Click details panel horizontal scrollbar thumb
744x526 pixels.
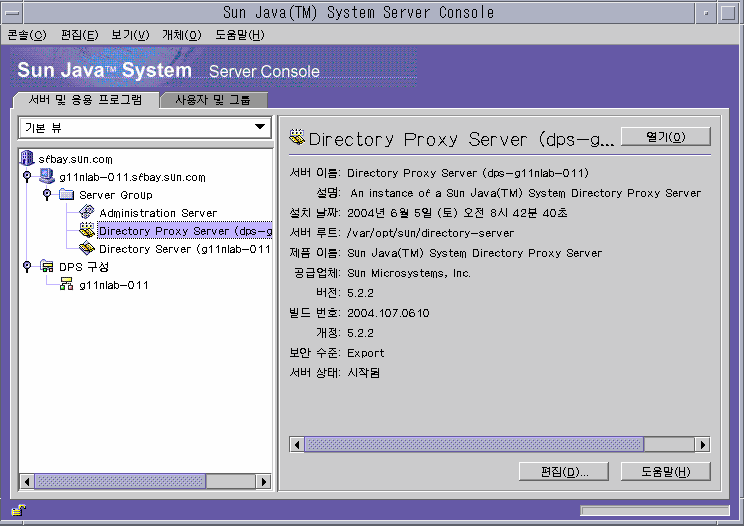[x=474, y=444]
